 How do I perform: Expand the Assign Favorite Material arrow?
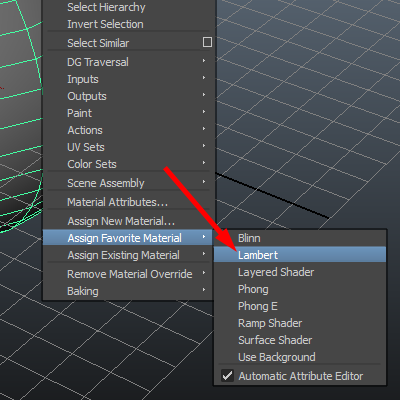pyautogui.click(x=204, y=237)
